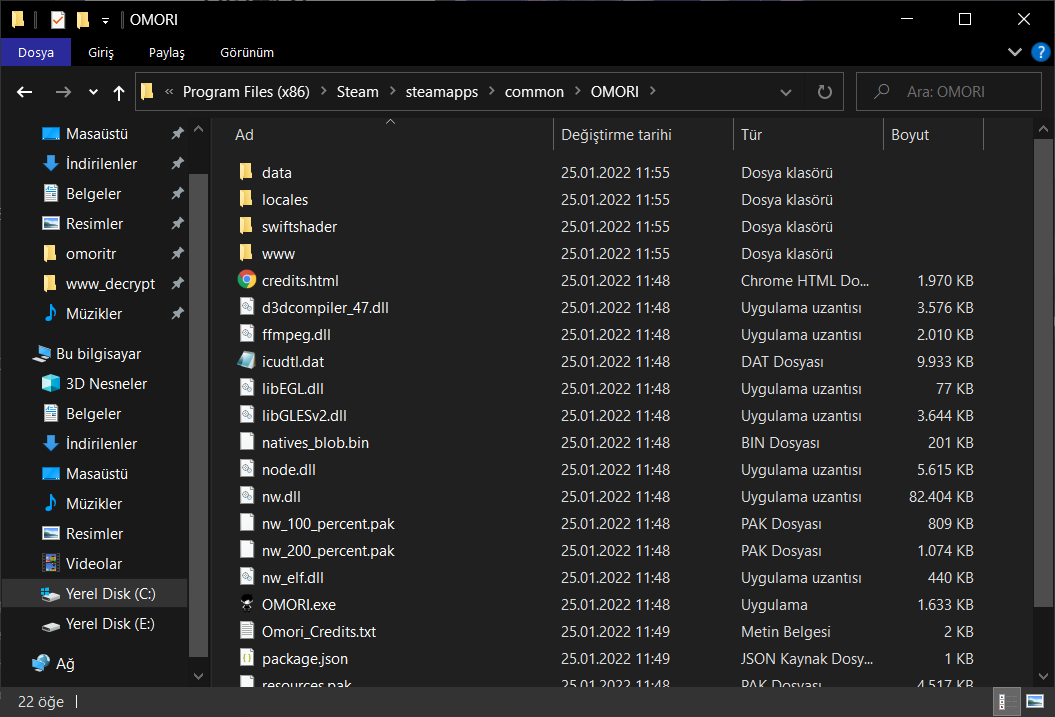1055x717 pixels.
Task: Click file list scroll down arrow
Action: tap(1043, 675)
